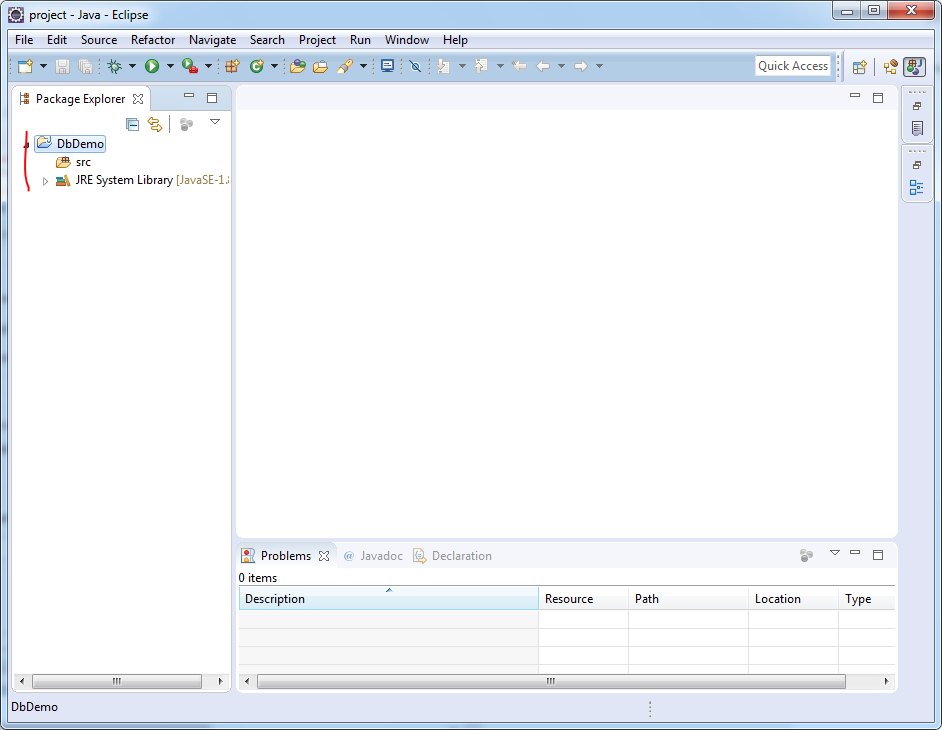The width and height of the screenshot is (942, 730).
Task: Select the Package Explorer tab
Action: (x=81, y=99)
